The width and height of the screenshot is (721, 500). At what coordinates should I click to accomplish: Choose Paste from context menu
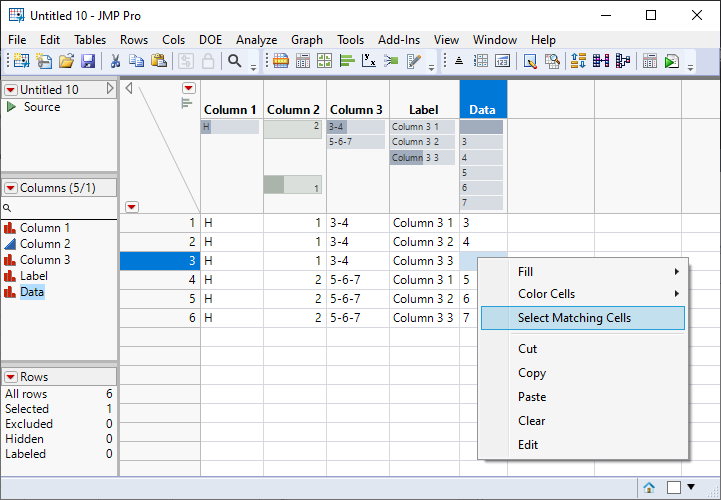pos(583,397)
